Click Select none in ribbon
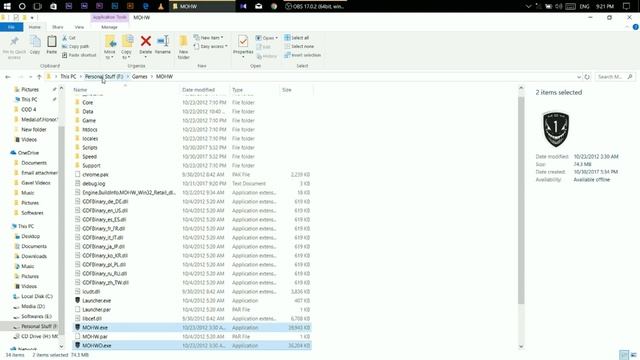 [x=299, y=46]
